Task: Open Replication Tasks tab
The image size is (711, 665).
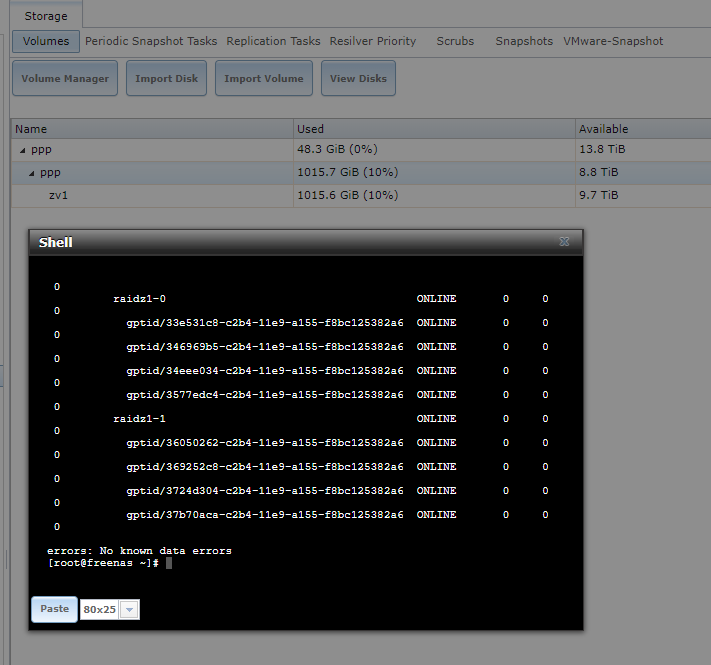Action: [x=273, y=41]
